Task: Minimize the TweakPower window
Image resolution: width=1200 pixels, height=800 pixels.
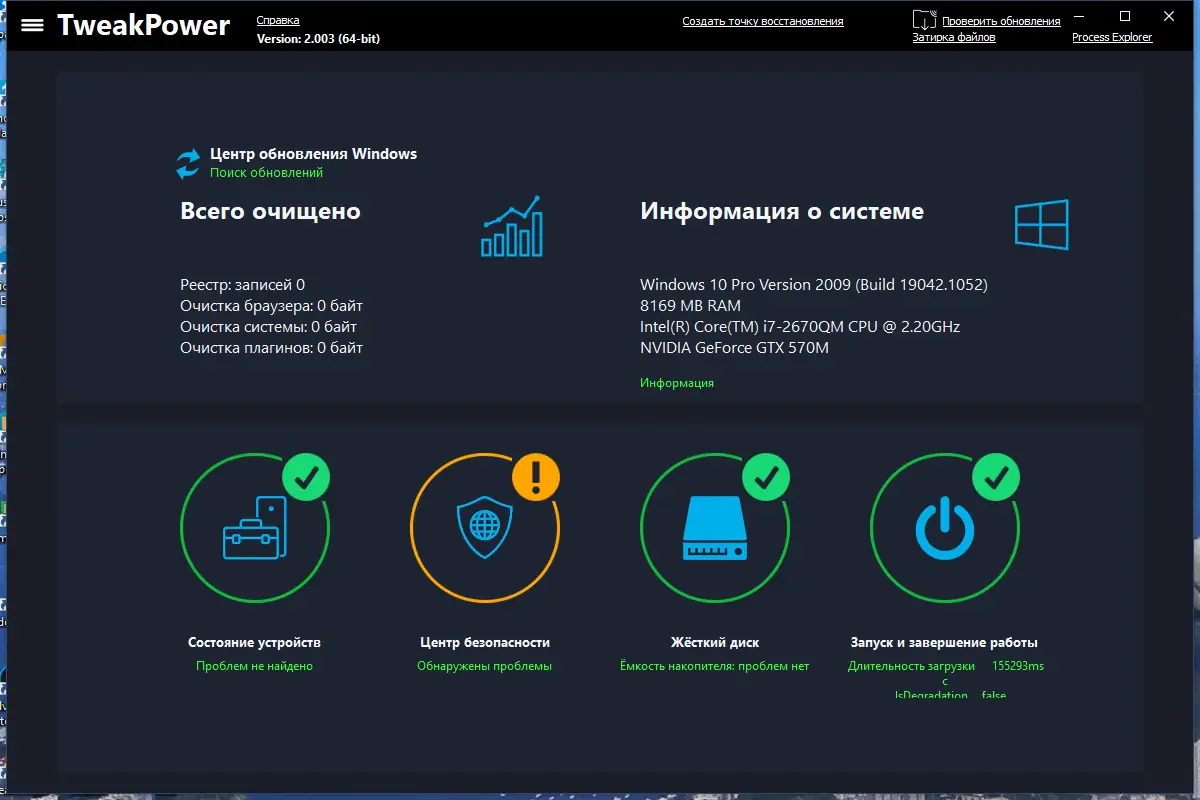Action: (x=1079, y=16)
